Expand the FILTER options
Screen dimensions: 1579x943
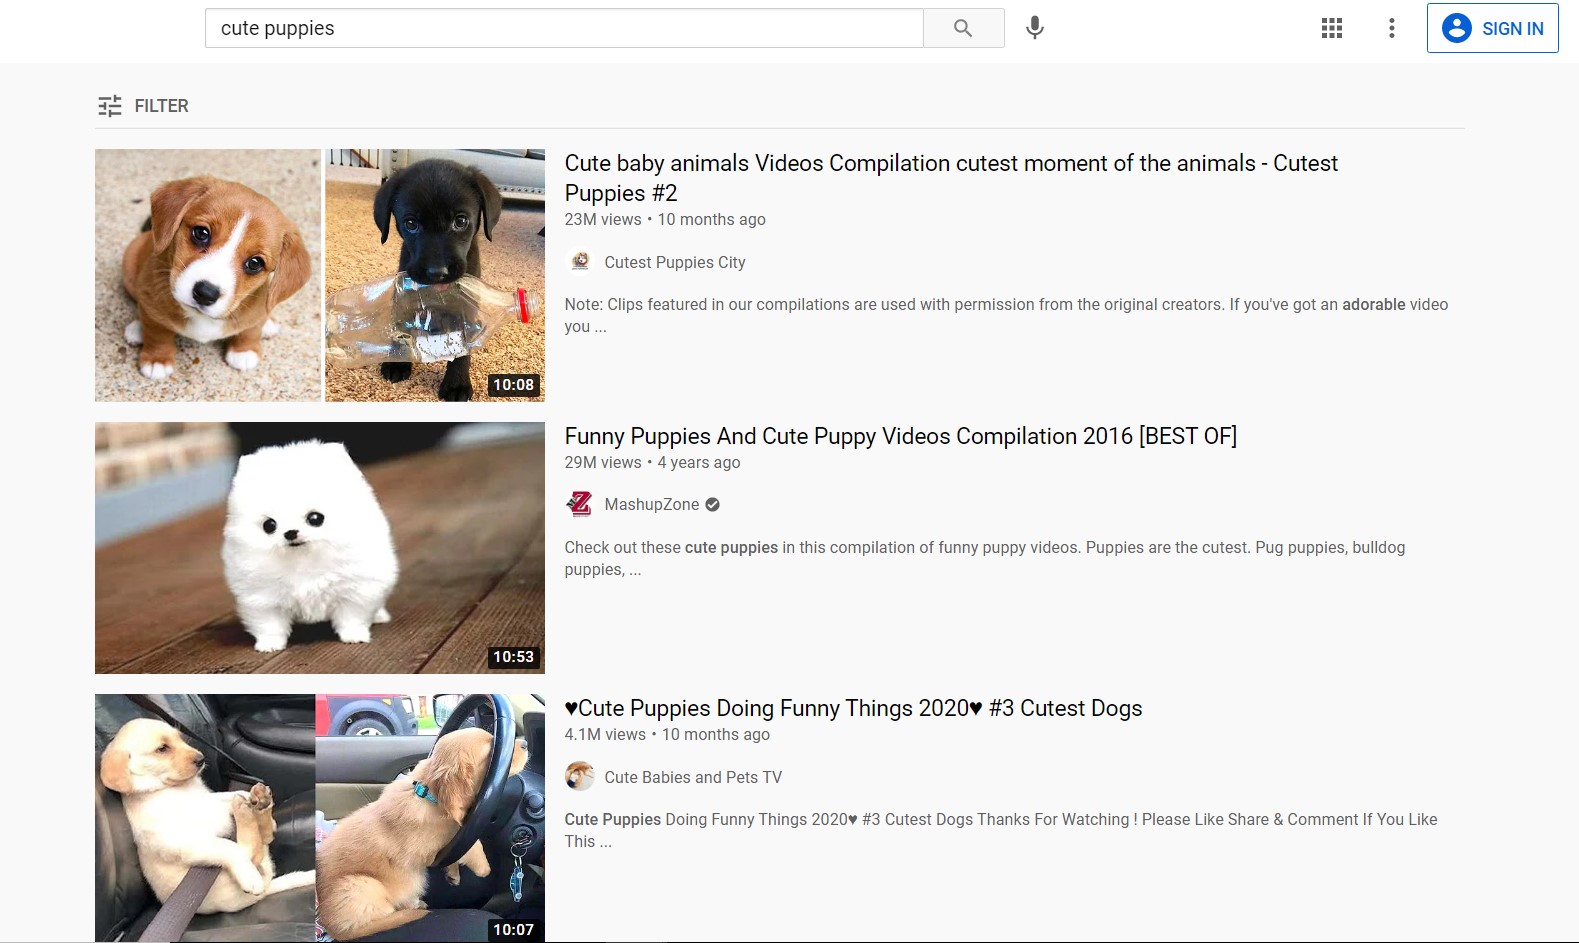[161, 106]
